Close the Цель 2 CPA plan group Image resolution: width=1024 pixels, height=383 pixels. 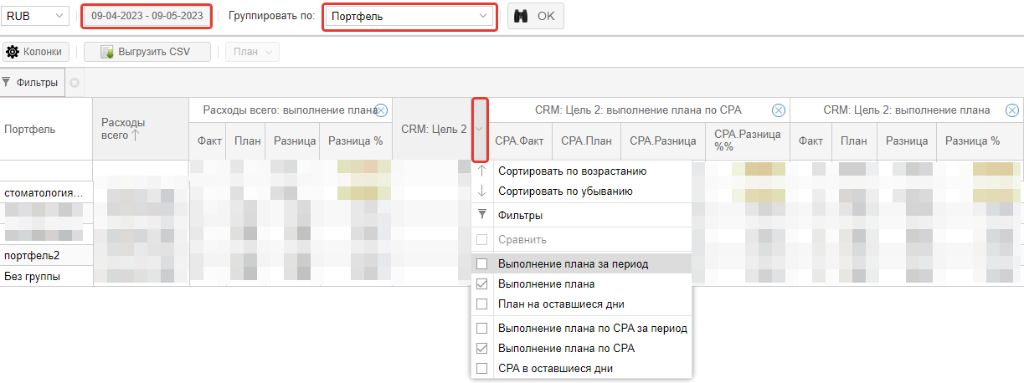[778, 110]
